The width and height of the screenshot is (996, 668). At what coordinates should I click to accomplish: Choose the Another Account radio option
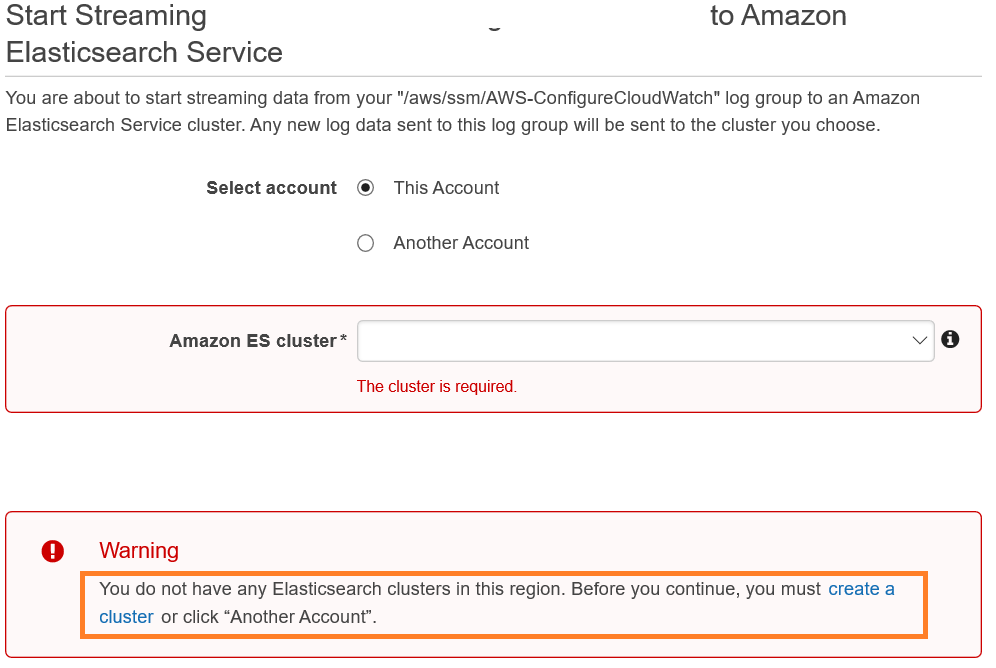point(366,243)
